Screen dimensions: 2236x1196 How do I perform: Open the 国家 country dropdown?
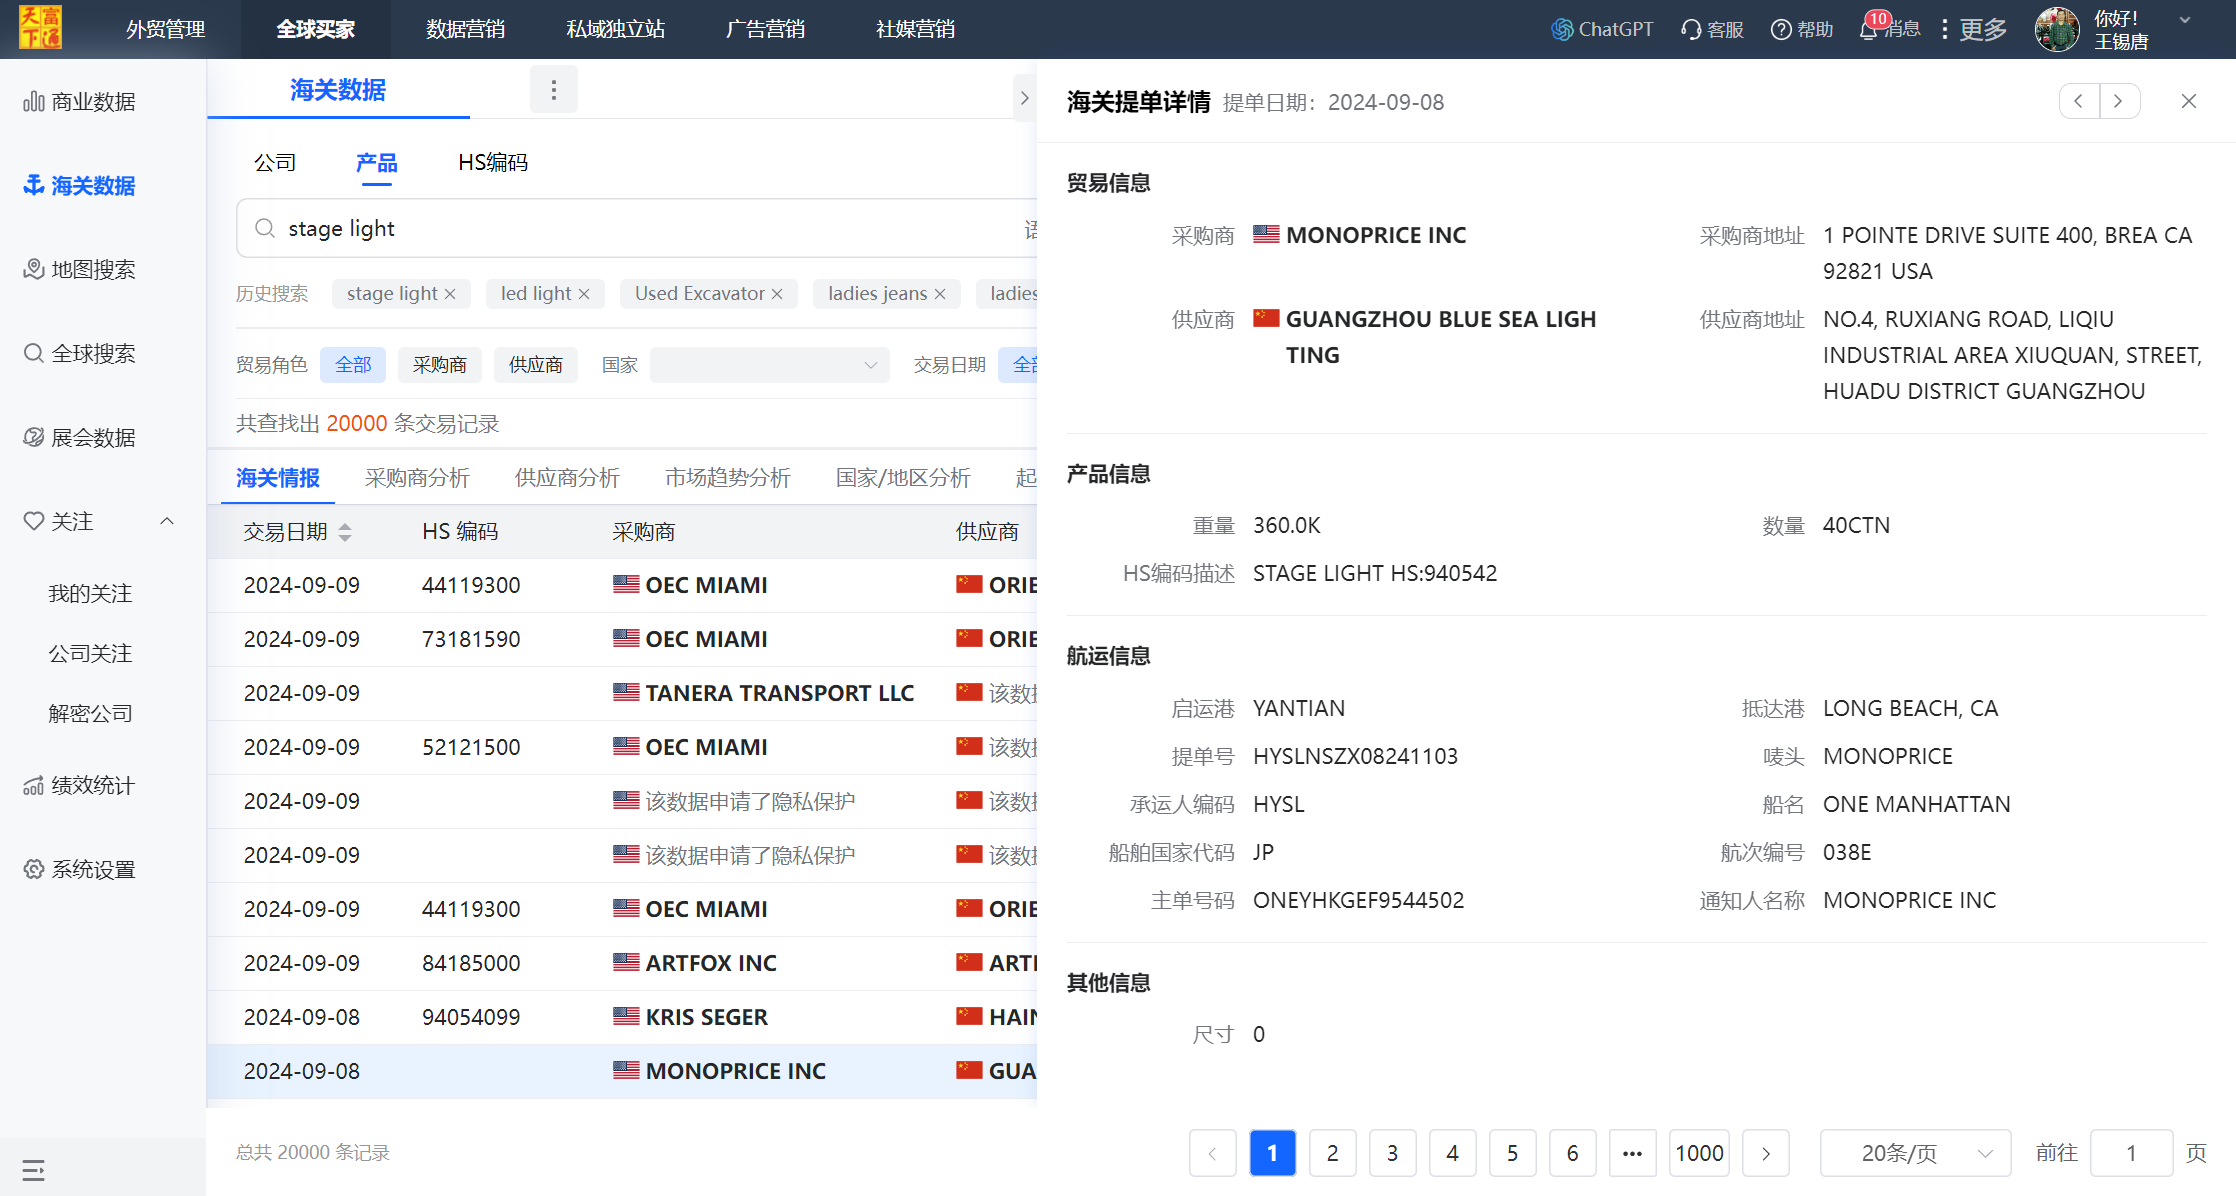pos(769,365)
